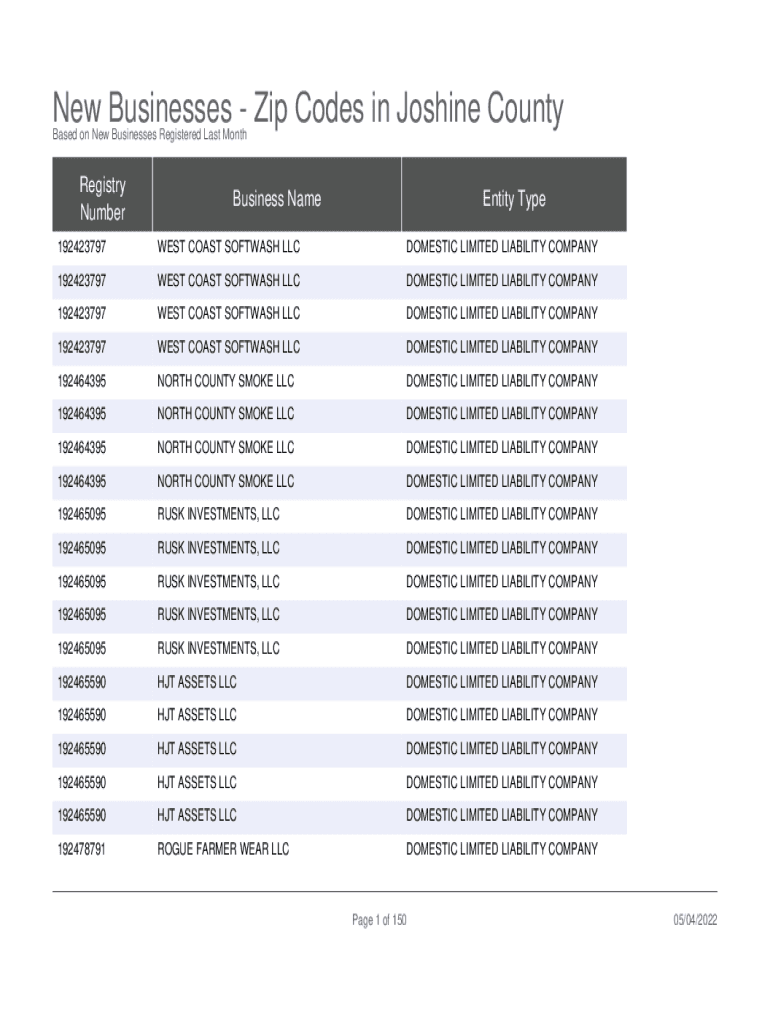Select the first RUSK INVESTMENTS, LLC entry
Screen dimensions: 770x1024
coord(218,514)
